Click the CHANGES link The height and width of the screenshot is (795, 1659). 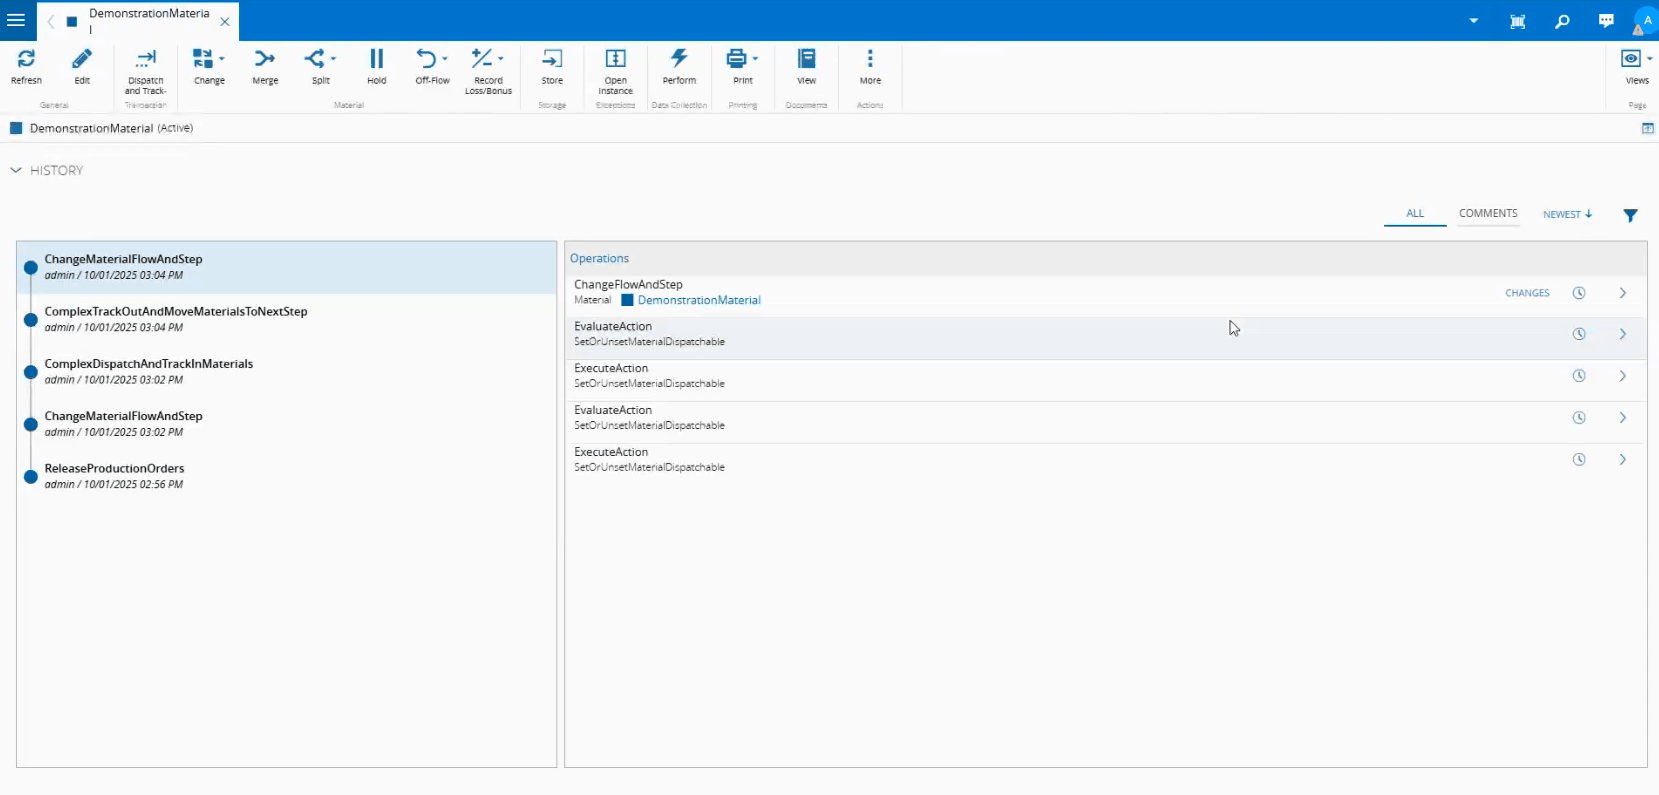click(1527, 293)
